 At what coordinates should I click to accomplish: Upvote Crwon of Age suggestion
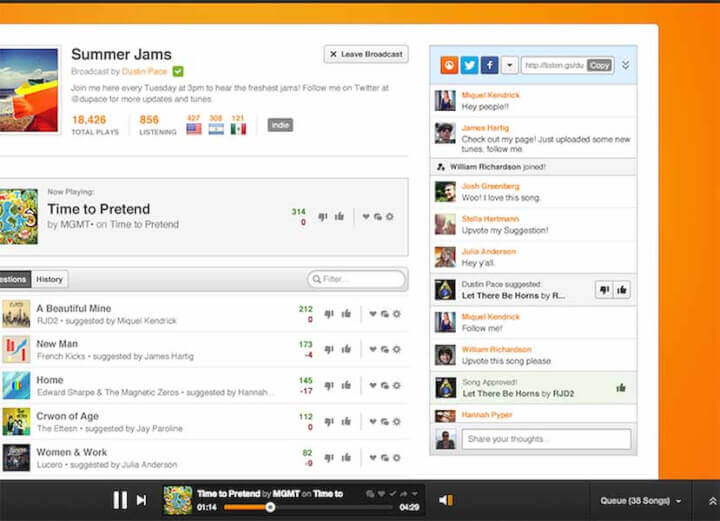click(346, 421)
